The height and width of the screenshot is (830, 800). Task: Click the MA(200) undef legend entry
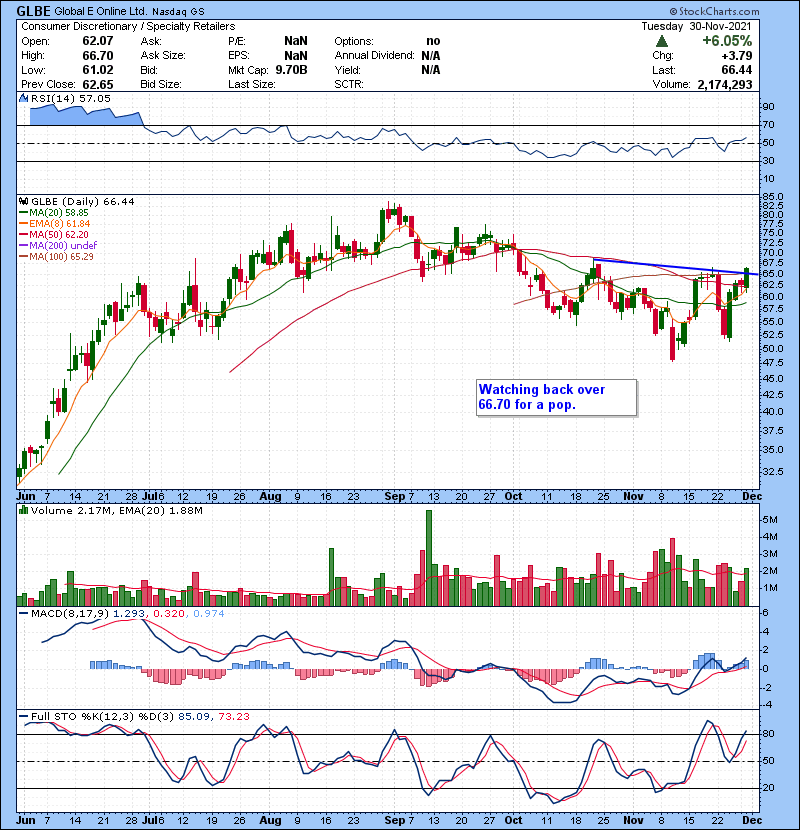(x=58, y=246)
